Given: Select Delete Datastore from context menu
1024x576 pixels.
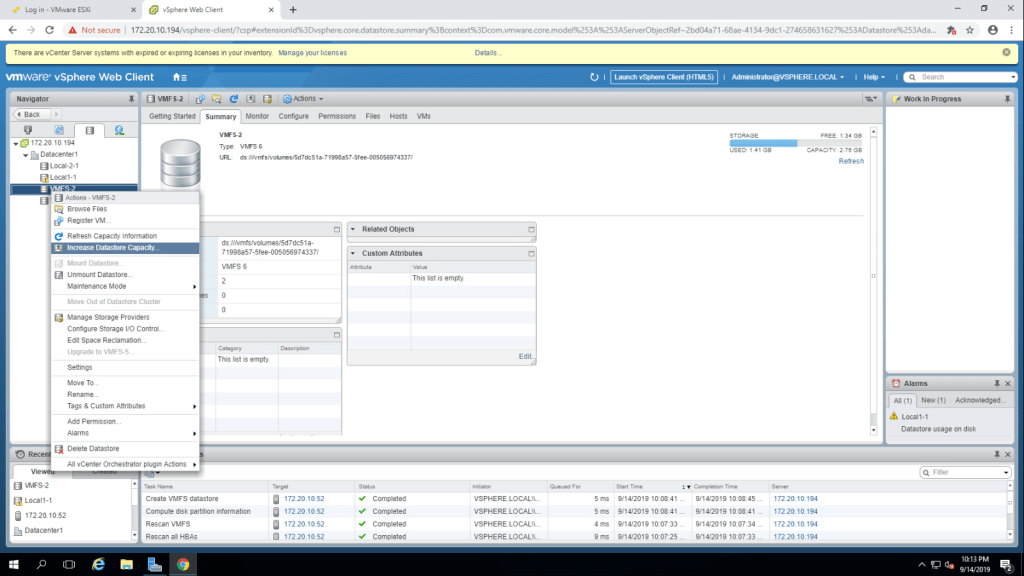Looking at the screenshot, I should 93,449.
